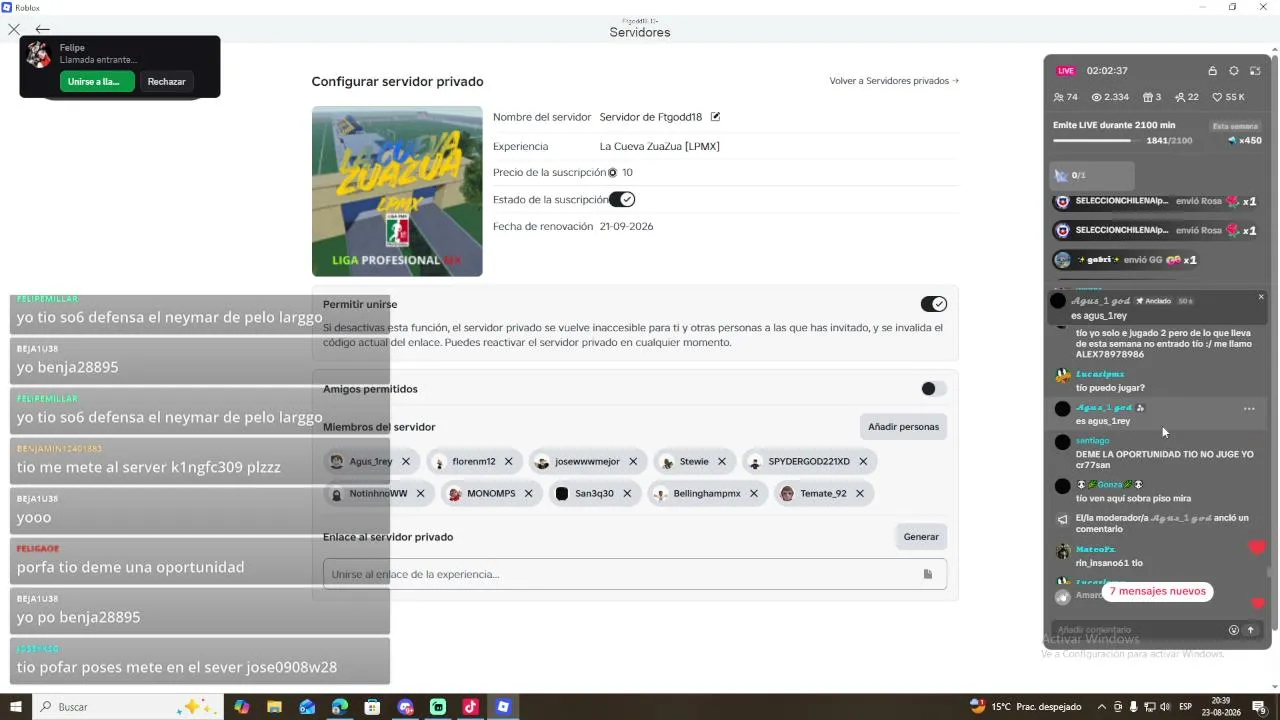
Task: Jump to the 7 new messages
Action: click(x=1157, y=591)
